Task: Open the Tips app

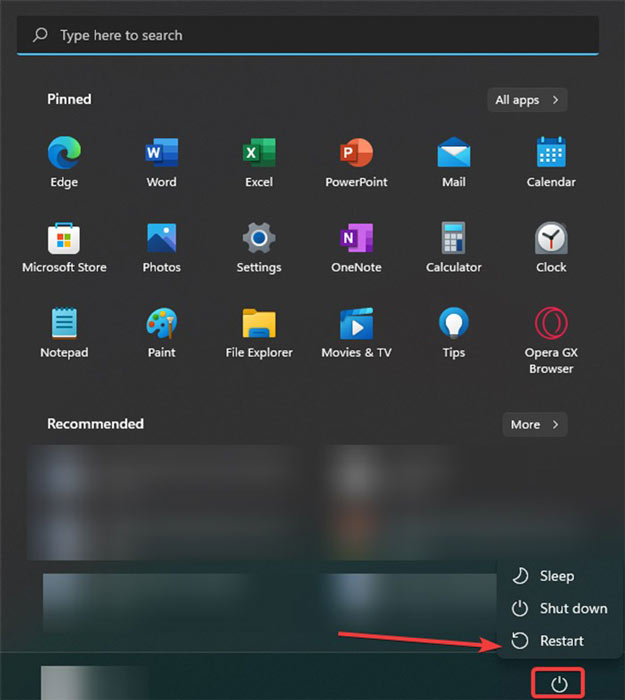Action: point(454,333)
